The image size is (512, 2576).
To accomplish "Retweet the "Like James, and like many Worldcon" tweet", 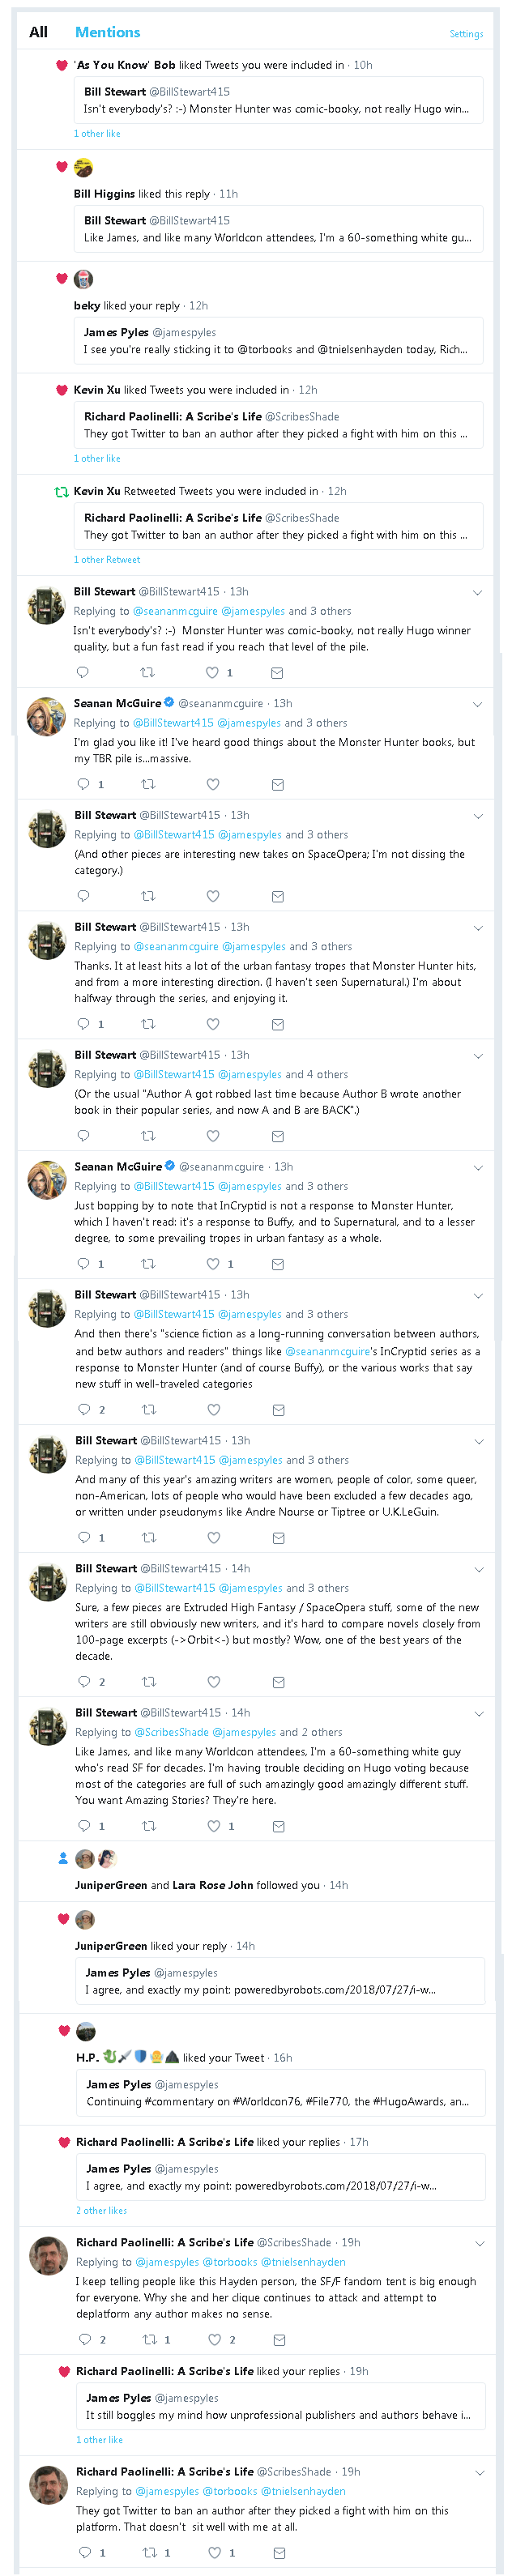I will click(x=149, y=1826).
